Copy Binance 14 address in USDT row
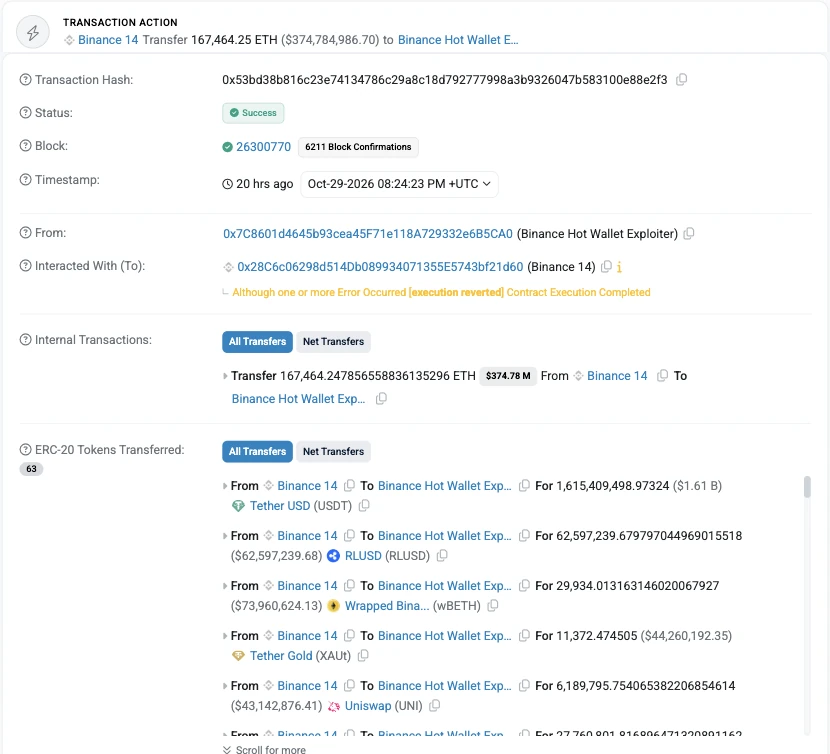830x754 pixels. point(349,486)
